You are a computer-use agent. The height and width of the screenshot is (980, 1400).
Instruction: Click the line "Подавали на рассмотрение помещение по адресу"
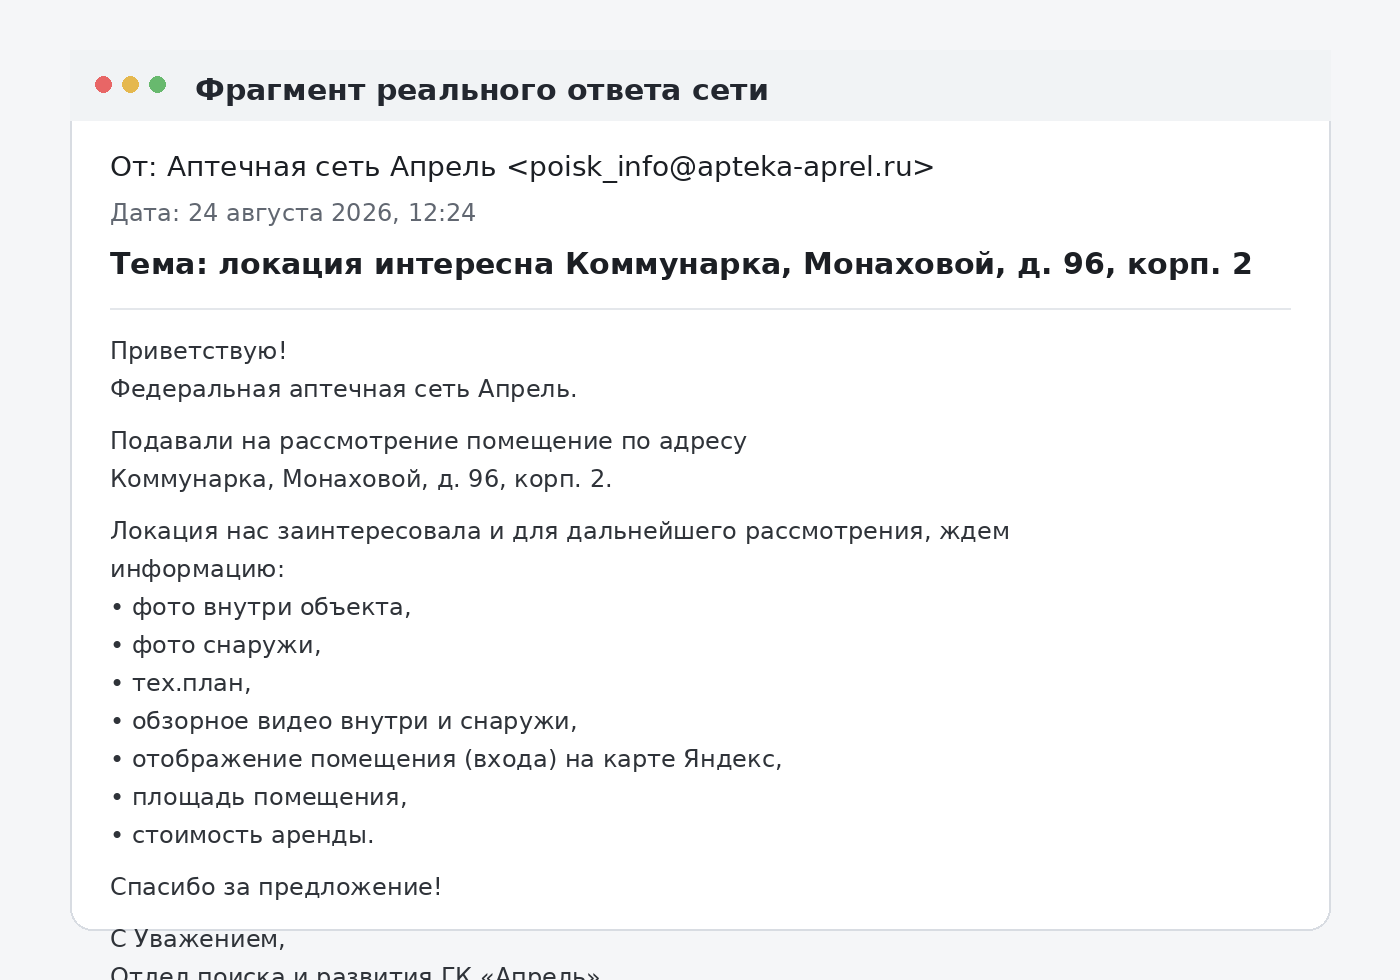tap(428, 441)
